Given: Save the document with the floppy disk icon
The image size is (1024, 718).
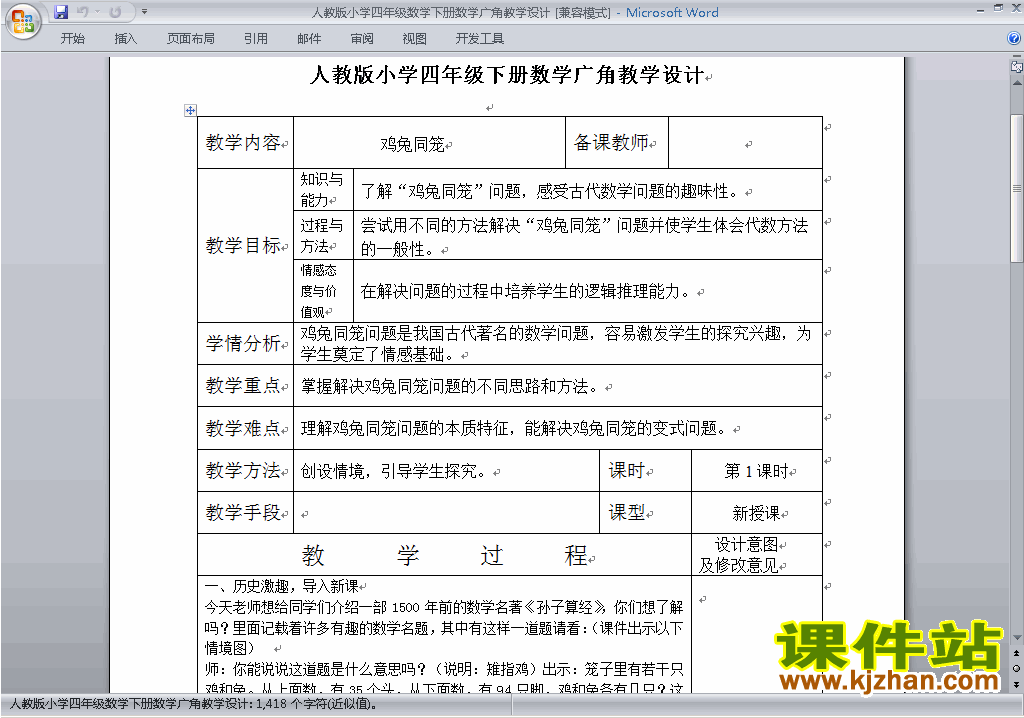Looking at the screenshot, I should (x=61, y=12).
